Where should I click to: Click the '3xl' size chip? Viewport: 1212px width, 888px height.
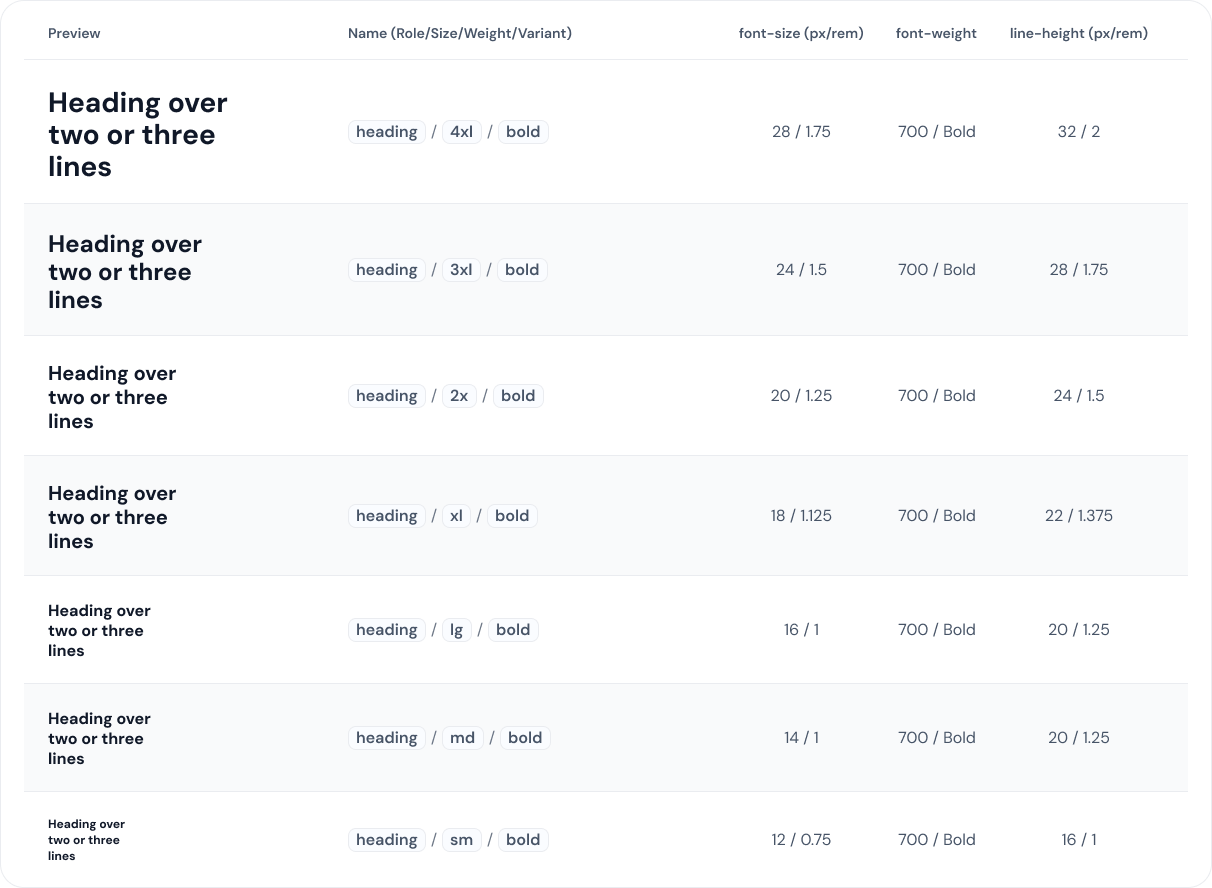pyautogui.click(x=461, y=269)
